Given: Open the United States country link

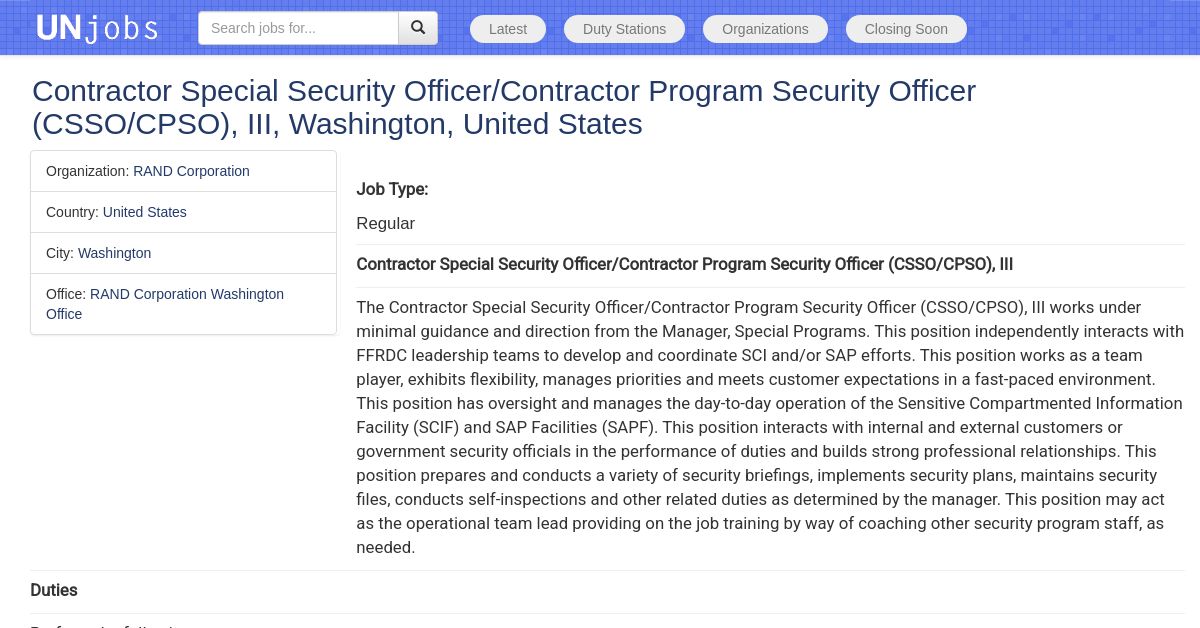Looking at the screenshot, I should (144, 212).
